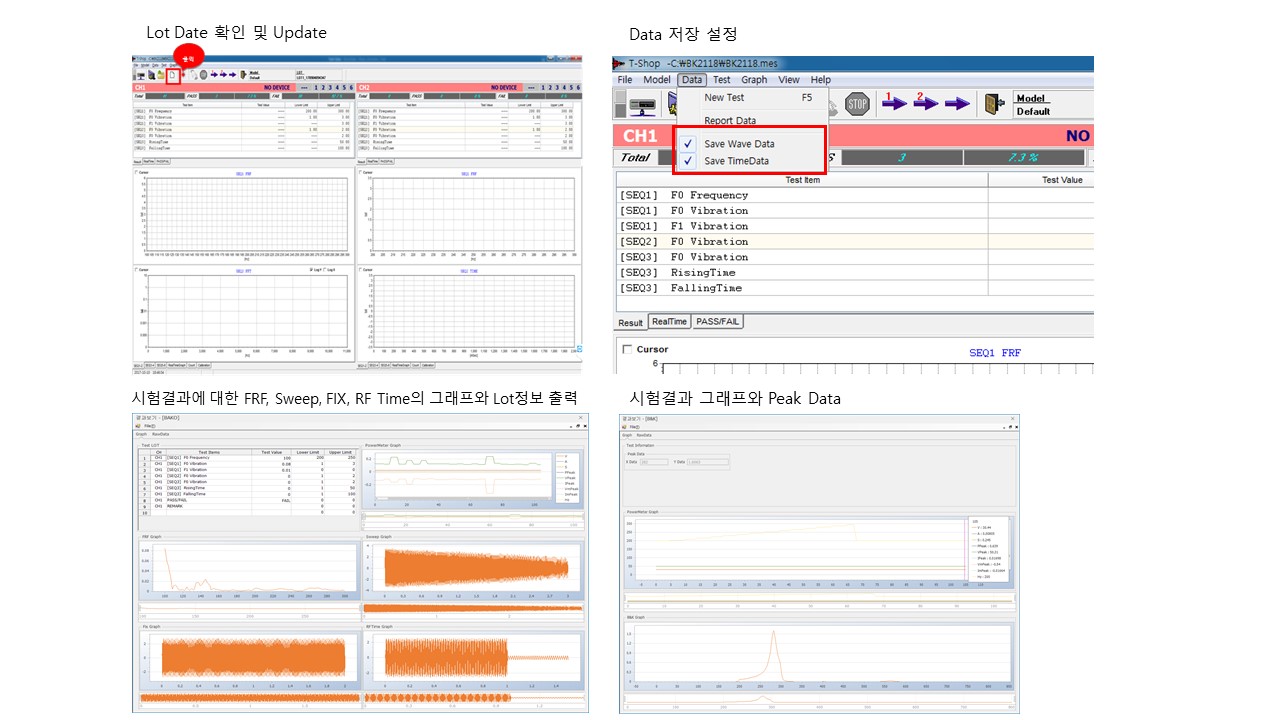Viewport: 1280px width, 720px height.
Task: Toggle the Log X checkbox on CH1 FFT graph
Action: [x=325, y=269]
